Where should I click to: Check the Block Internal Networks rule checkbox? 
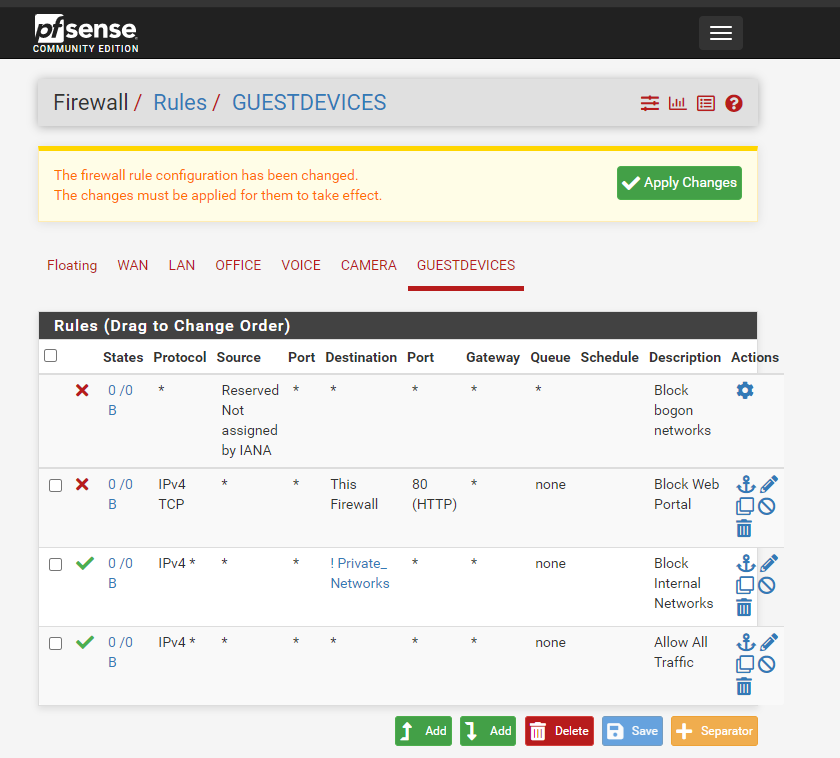[56, 564]
